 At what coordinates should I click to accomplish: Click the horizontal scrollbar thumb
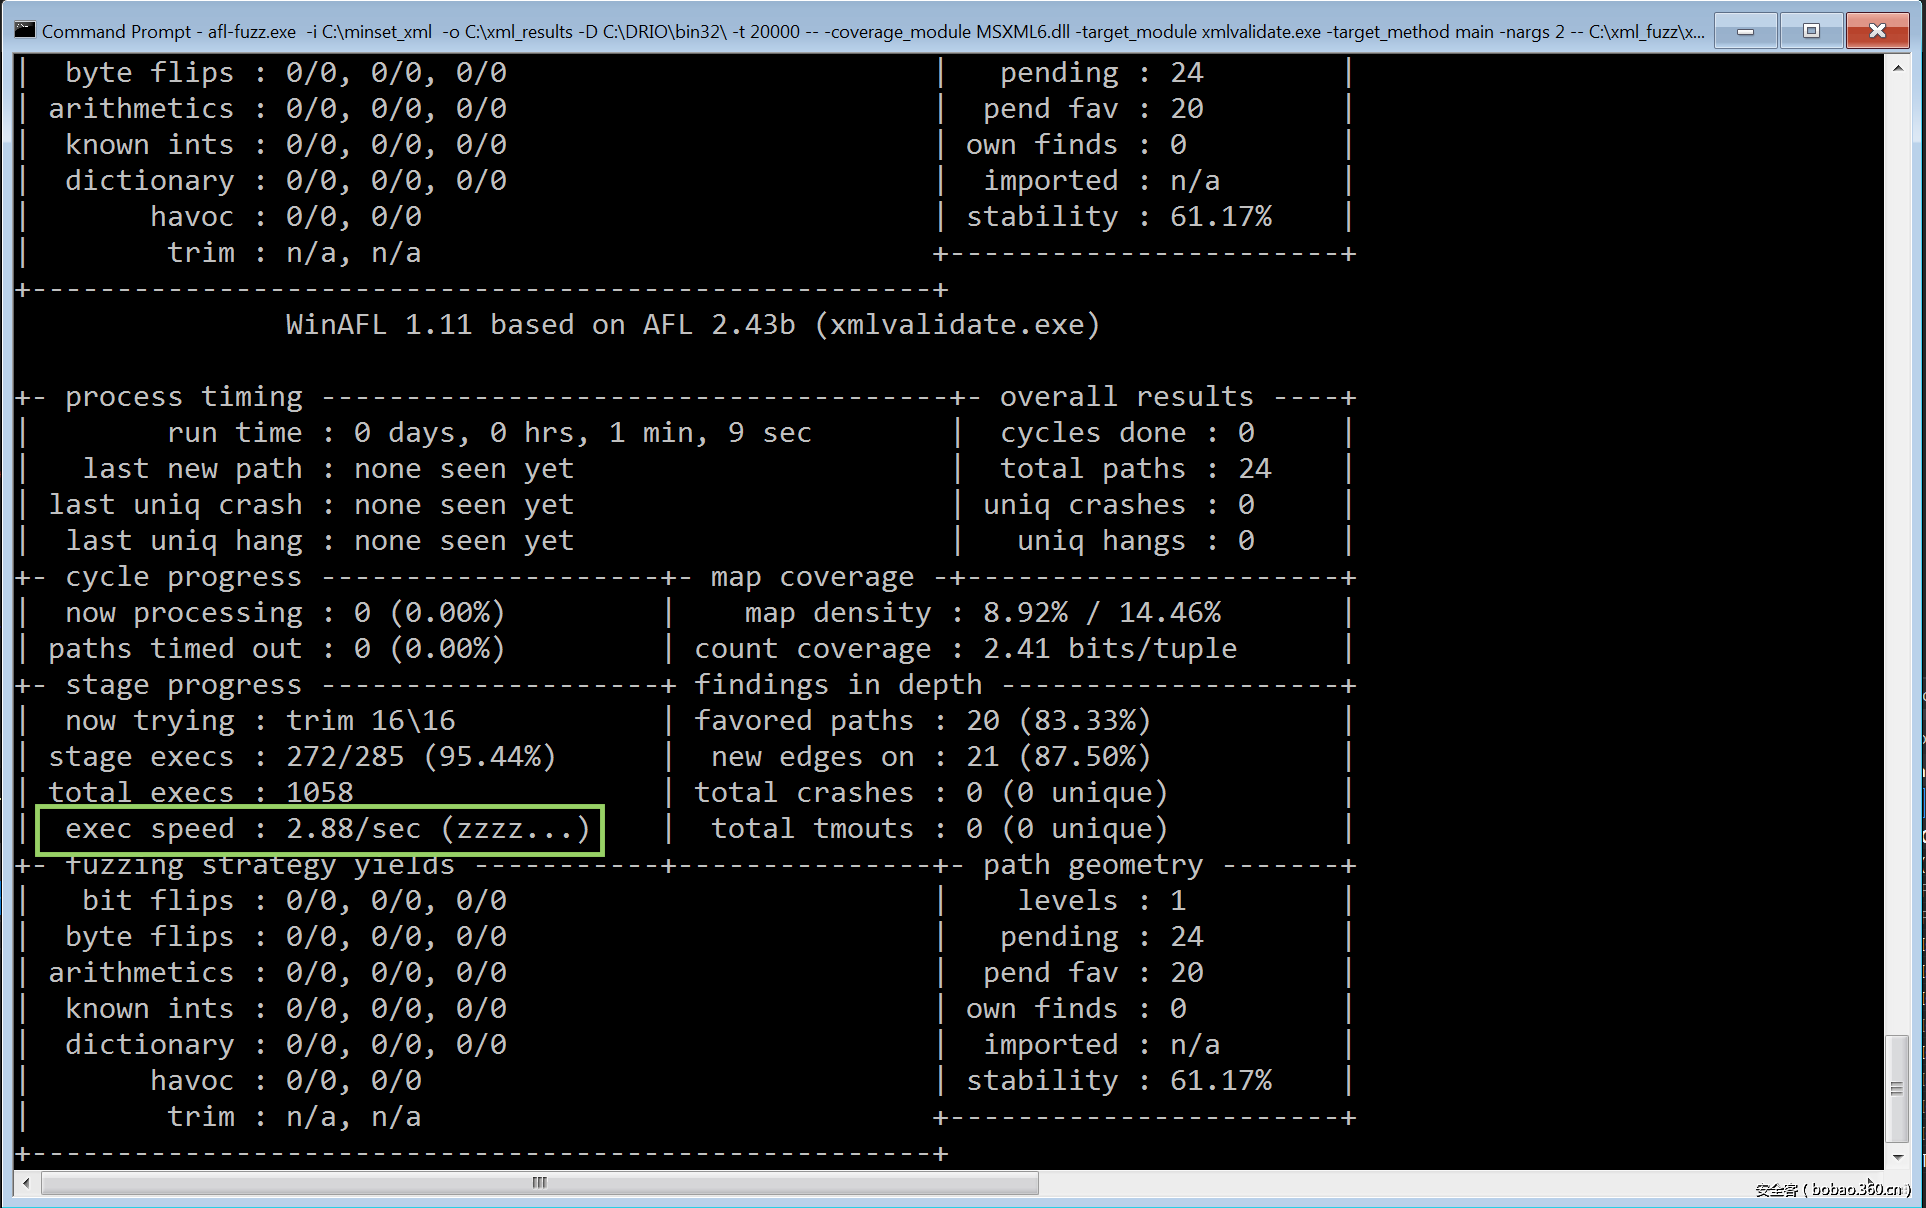click(539, 1183)
